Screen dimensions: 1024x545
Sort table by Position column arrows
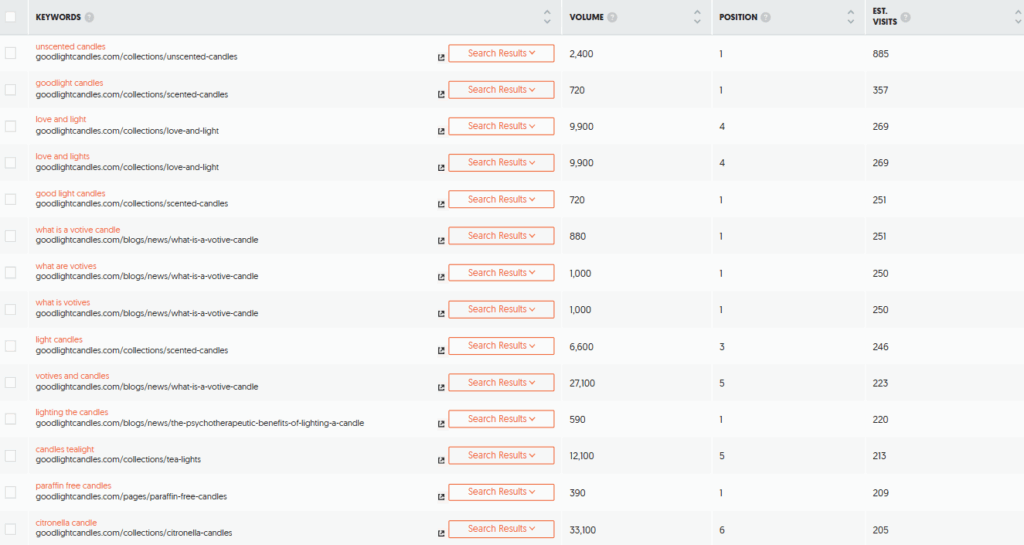850,17
